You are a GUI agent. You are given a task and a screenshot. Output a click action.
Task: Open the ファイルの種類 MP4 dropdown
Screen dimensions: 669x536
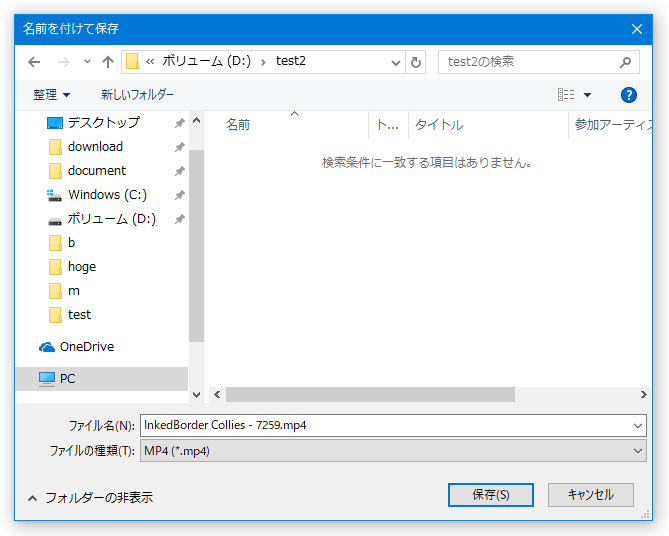(393, 451)
